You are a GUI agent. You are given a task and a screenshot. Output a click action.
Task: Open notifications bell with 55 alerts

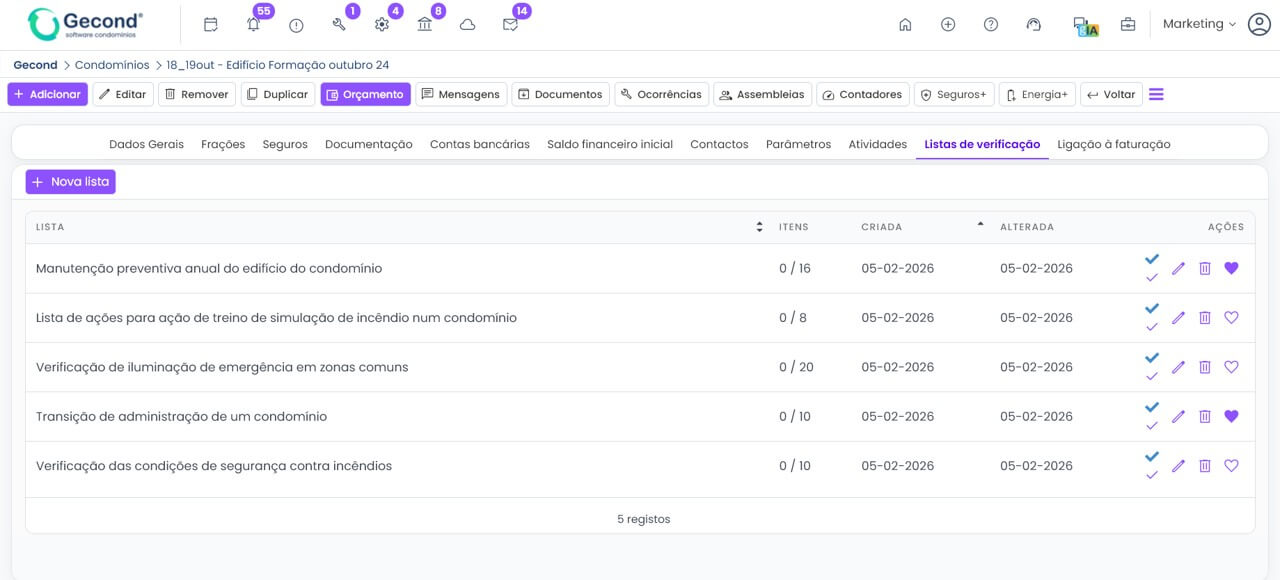(253, 23)
